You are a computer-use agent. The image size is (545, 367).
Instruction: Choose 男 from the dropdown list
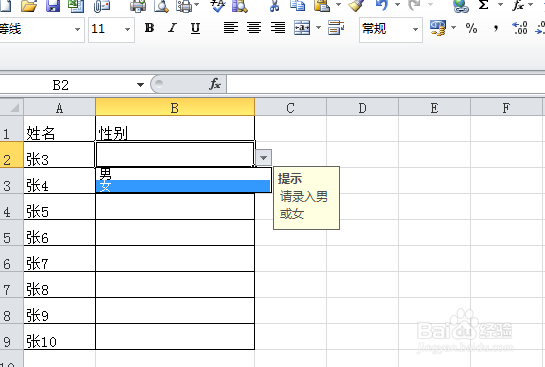click(x=183, y=174)
